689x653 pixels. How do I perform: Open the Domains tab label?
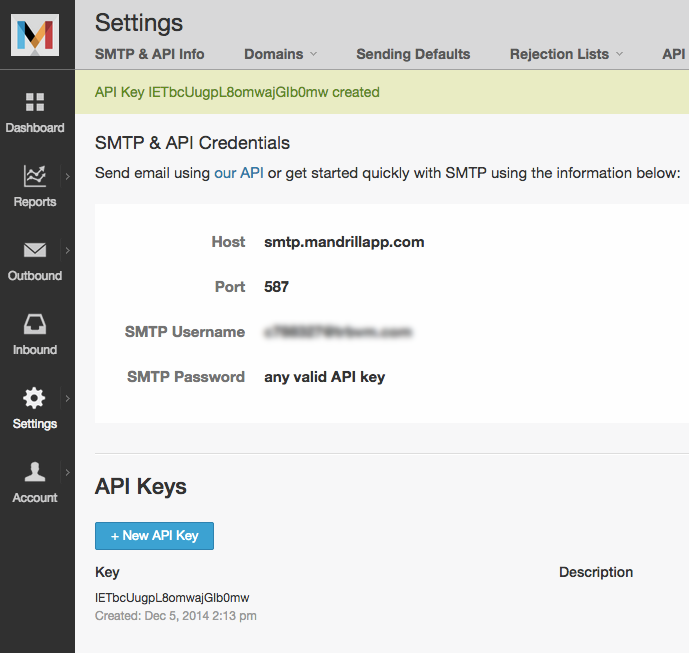(x=273, y=54)
